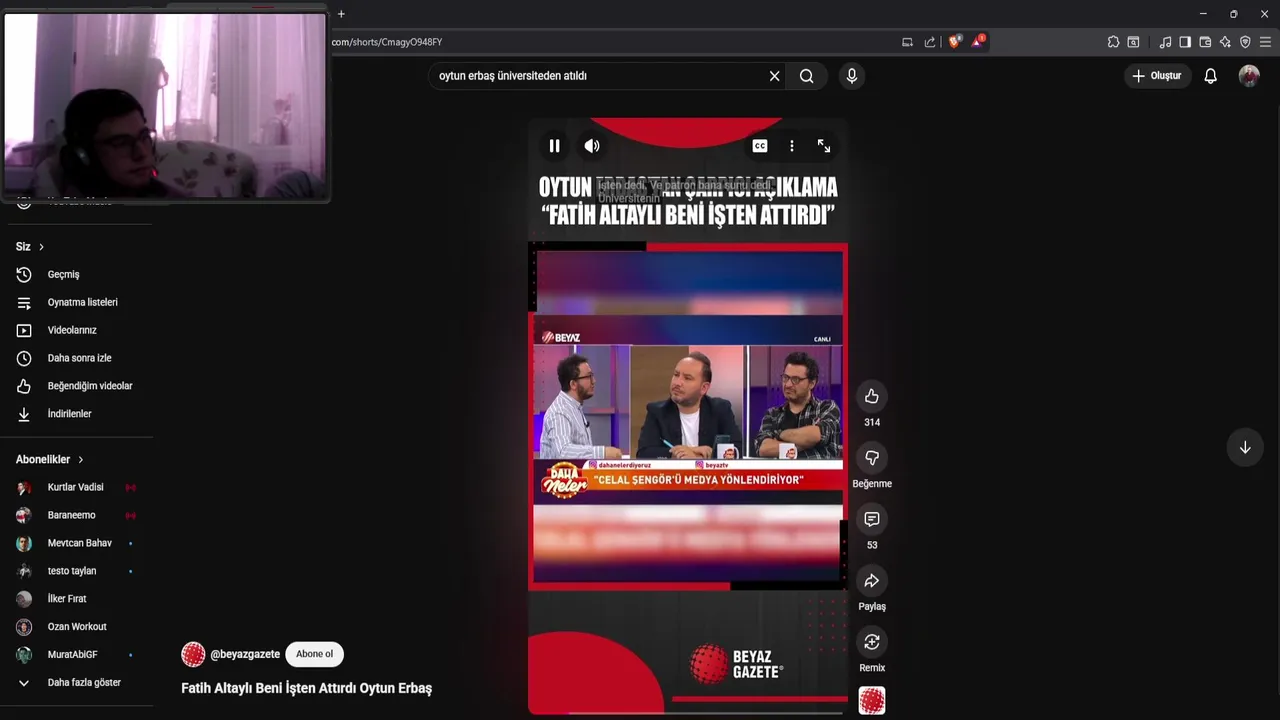Image resolution: width=1280 pixels, height=720 pixels.
Task: Open the three-dot more options menu on video
Action: [x=791, y=146]
